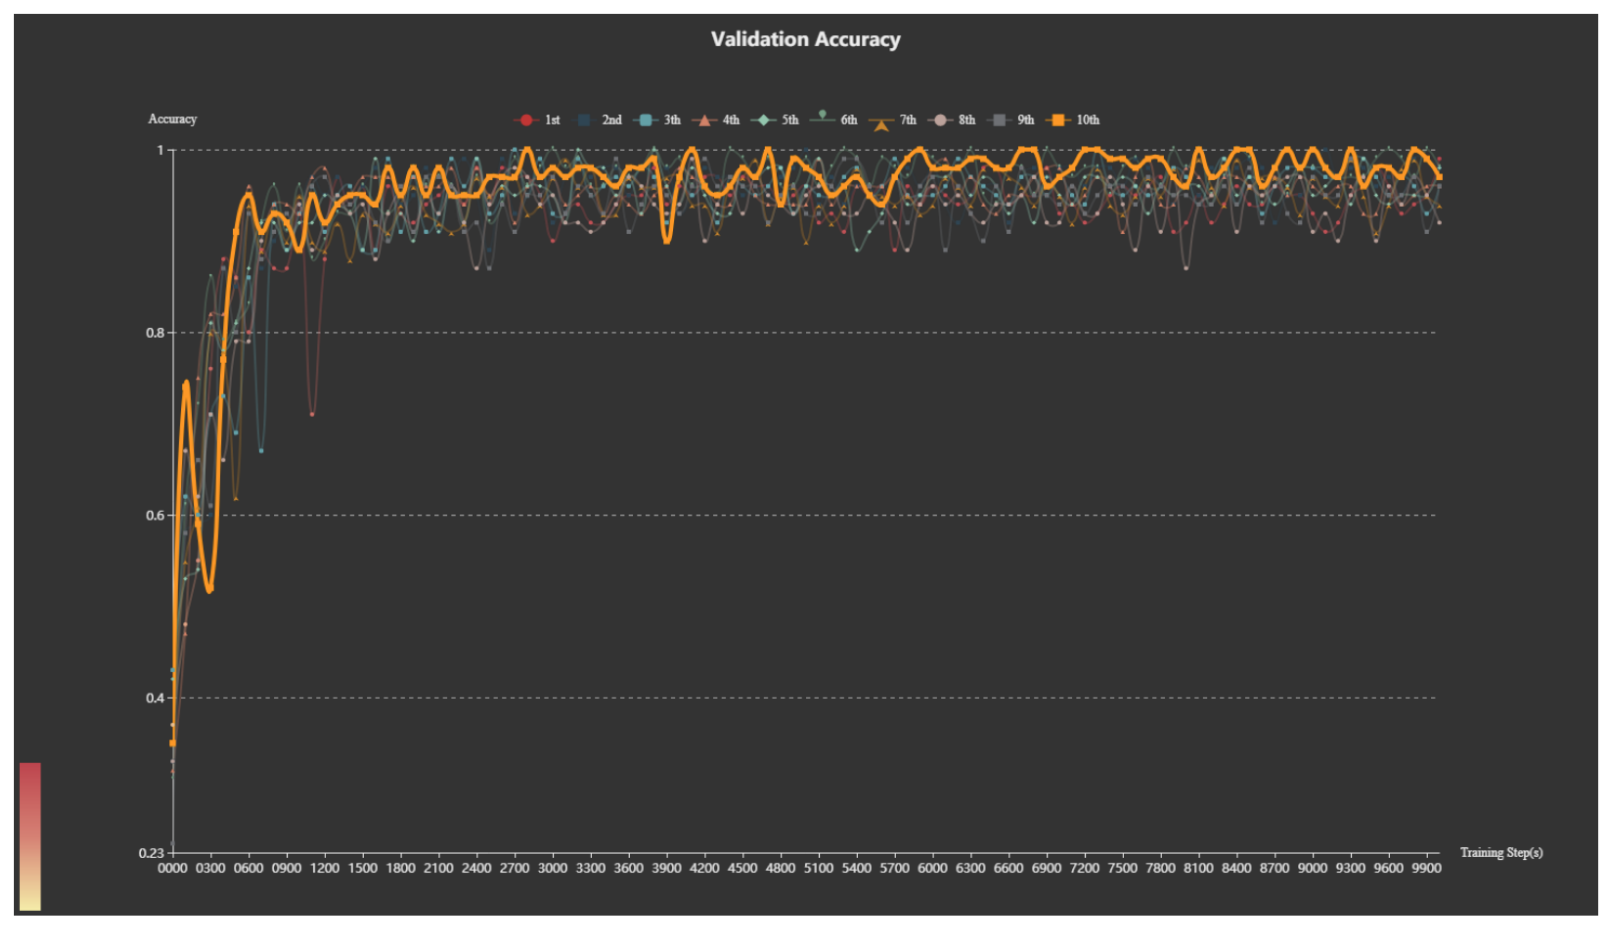The width and height of the screenshot is (1618, 936).
Task: Click the x-axis tick 7800
Action: click(x=1160, y=869)
